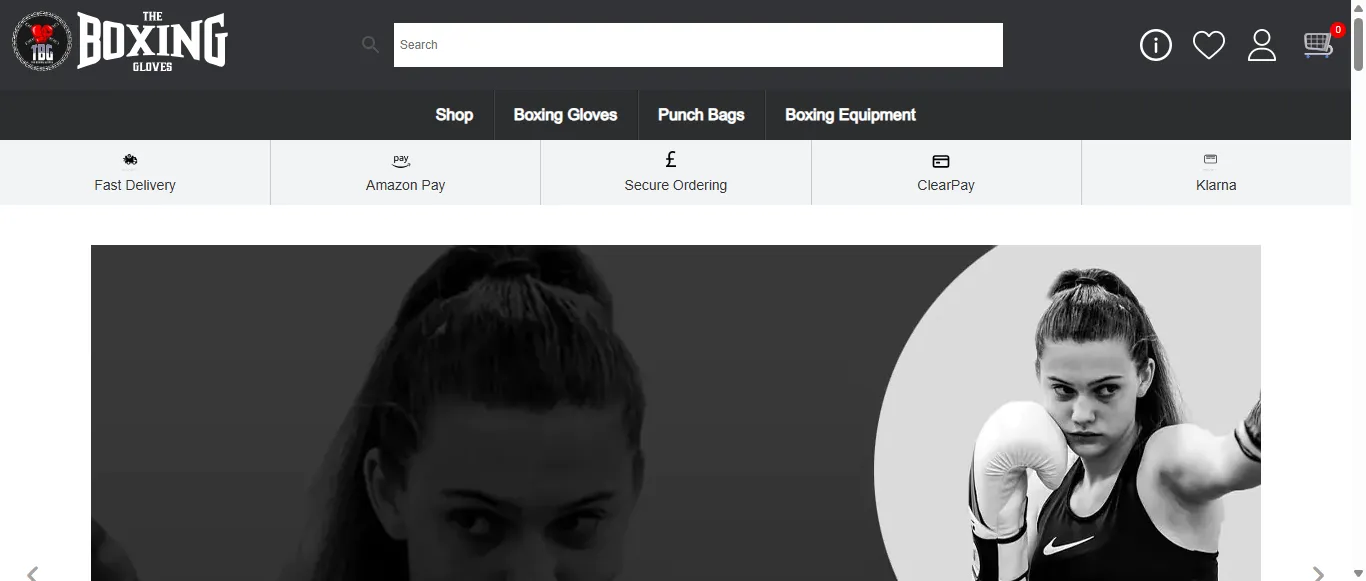Select Boxing Equipment in the navigation
This screenshot has width=1366, height=581.
coord(850,114)
